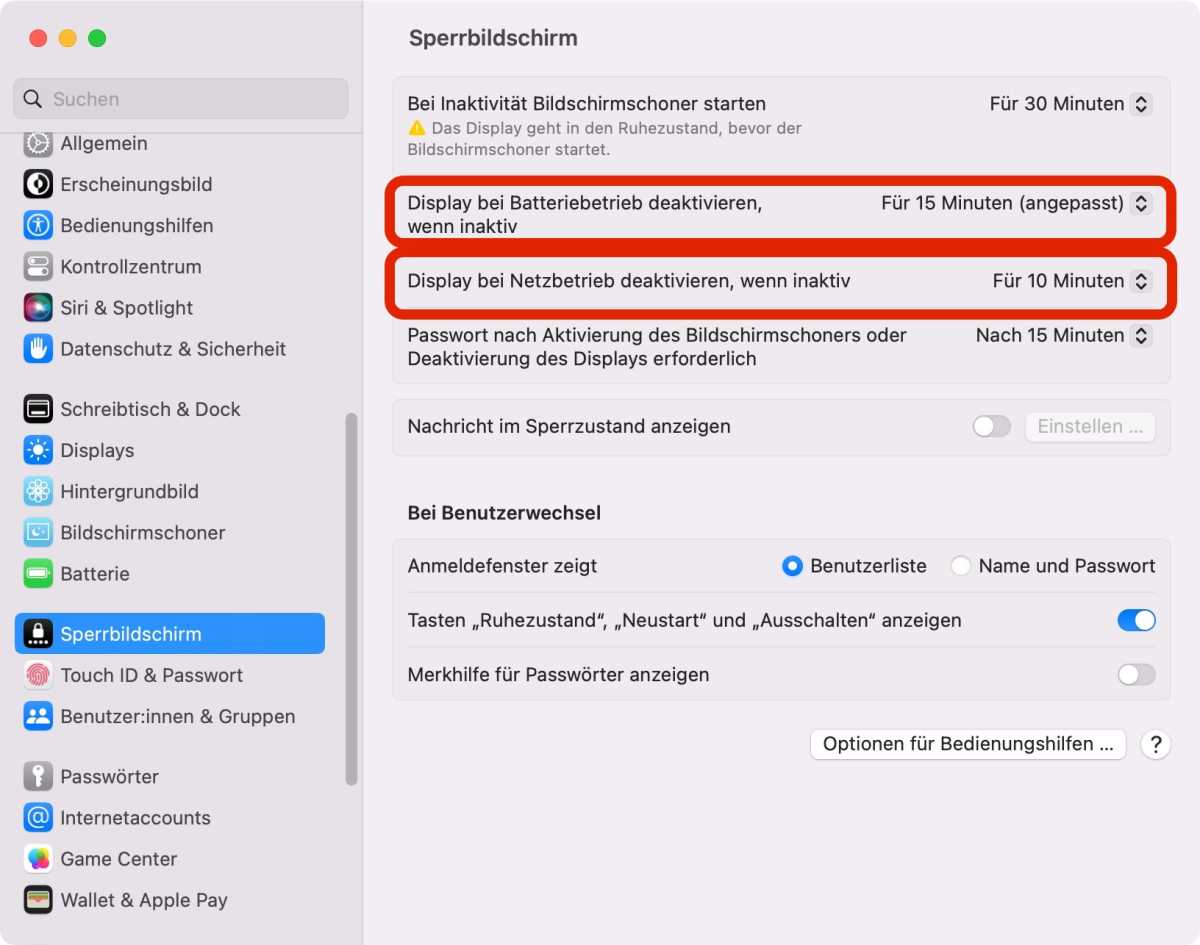1200x945 pixels.
Task: Click the Kontrollzentrum icon
Action: [132, 266]
